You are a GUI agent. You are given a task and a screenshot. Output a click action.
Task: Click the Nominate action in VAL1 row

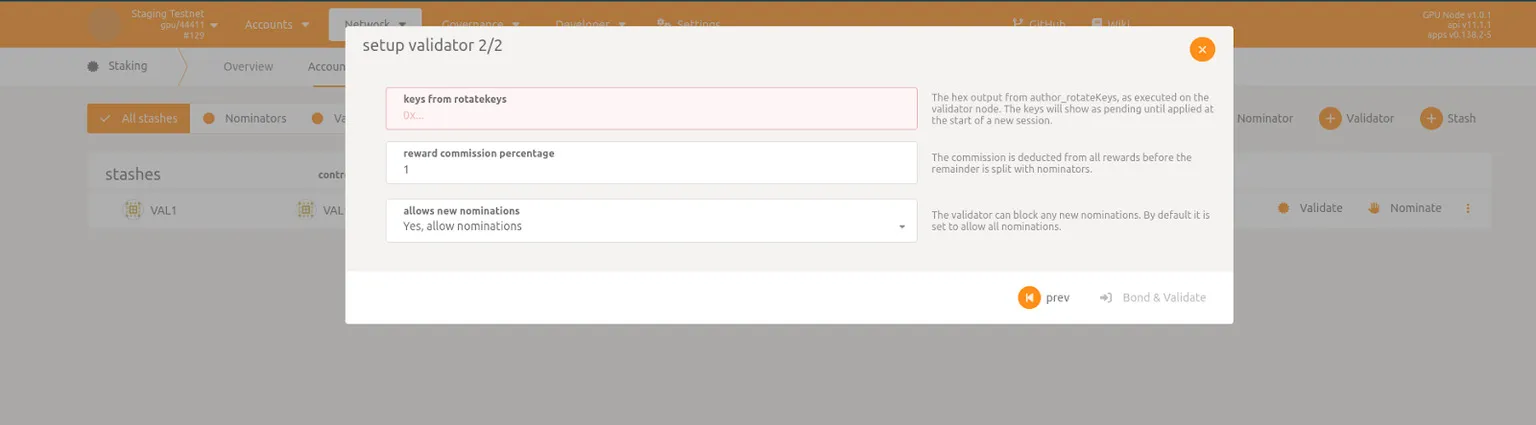click(x=1404, y=208)
